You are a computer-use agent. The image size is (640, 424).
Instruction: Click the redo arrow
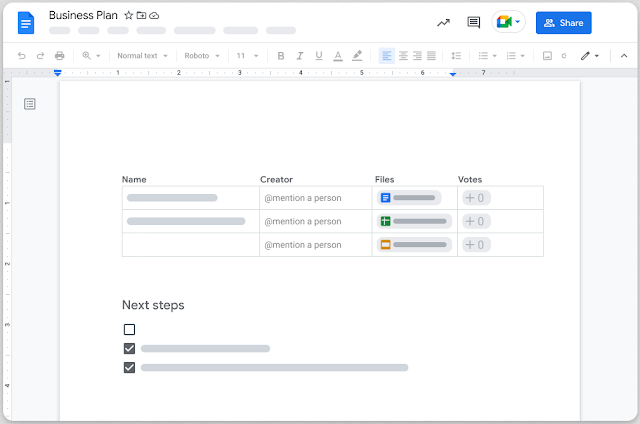point(40,55)
